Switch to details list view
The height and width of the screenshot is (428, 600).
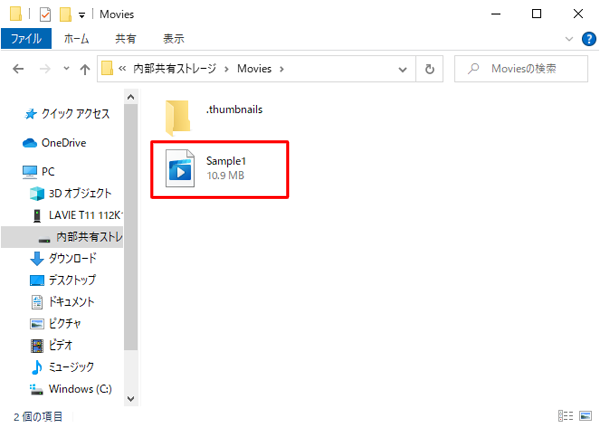(x=567, y=416)
